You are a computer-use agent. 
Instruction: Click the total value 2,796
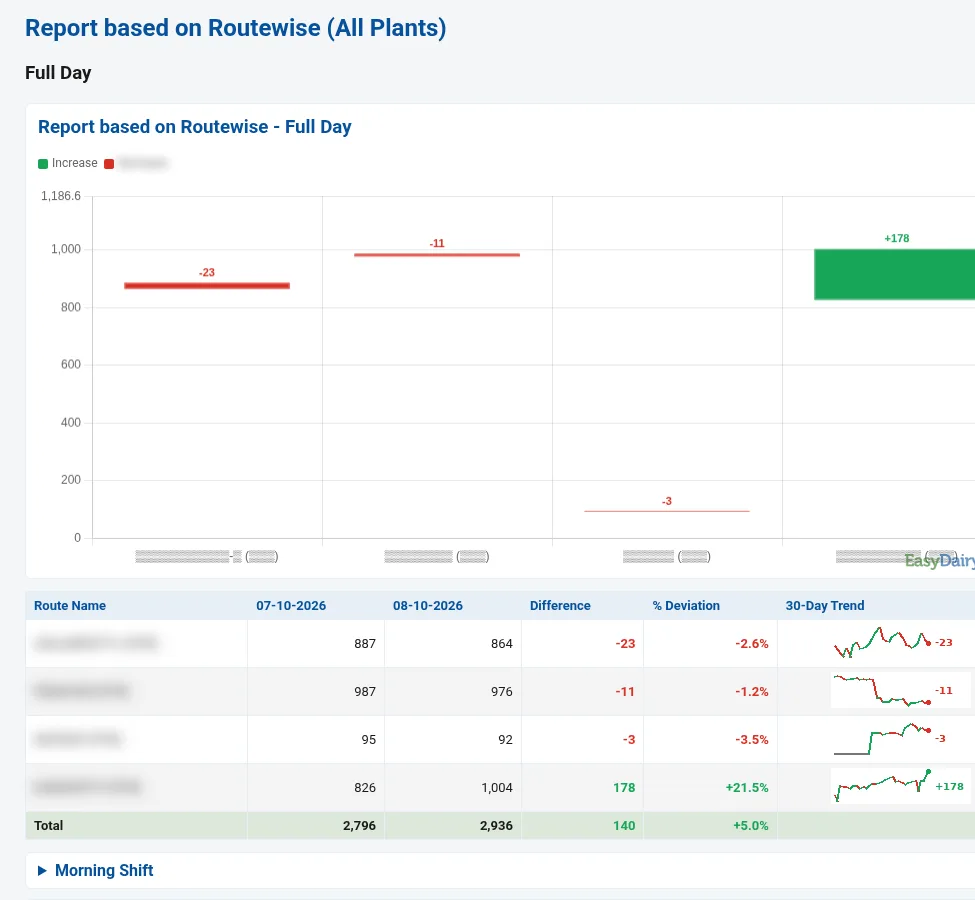359,825
